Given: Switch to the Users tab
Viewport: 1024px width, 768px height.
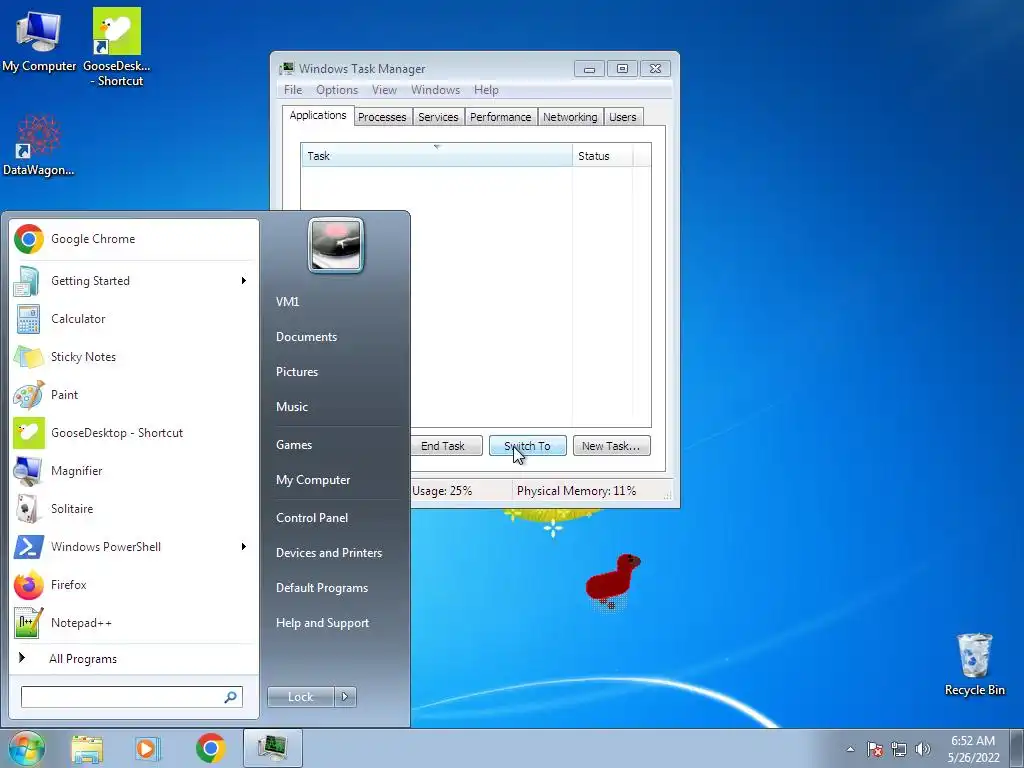Looking at the screenshot, I should pos(622,117).
